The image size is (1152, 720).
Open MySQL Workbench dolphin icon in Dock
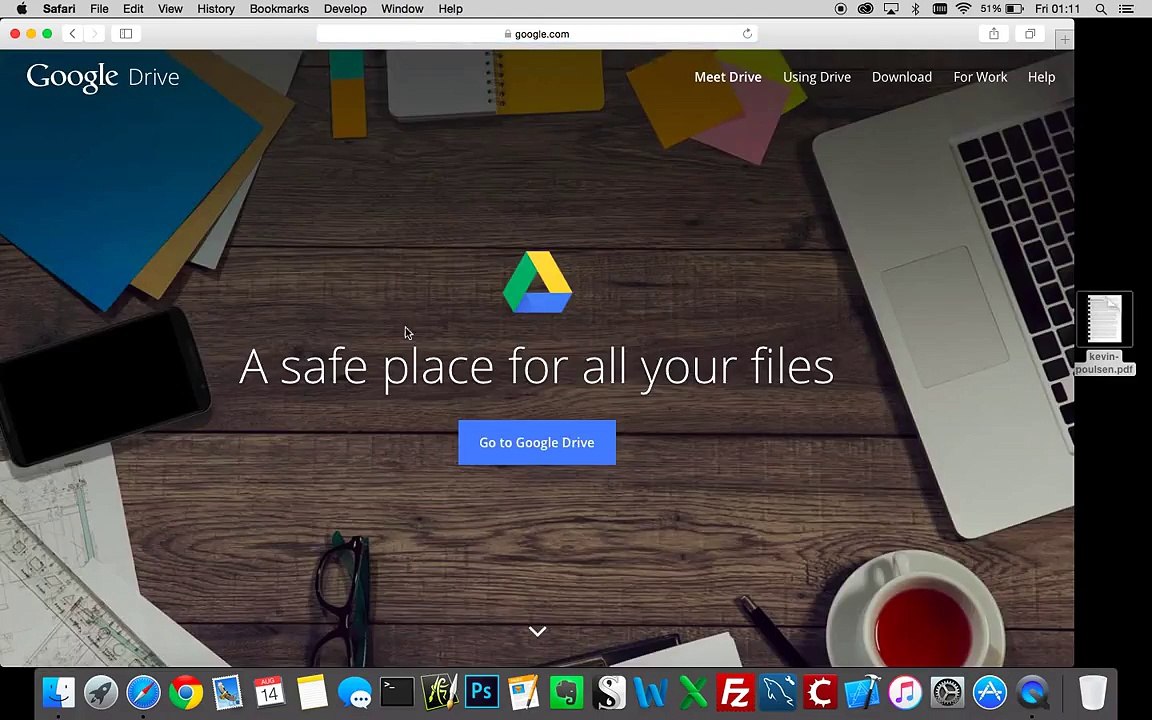(x=778, y=692)
